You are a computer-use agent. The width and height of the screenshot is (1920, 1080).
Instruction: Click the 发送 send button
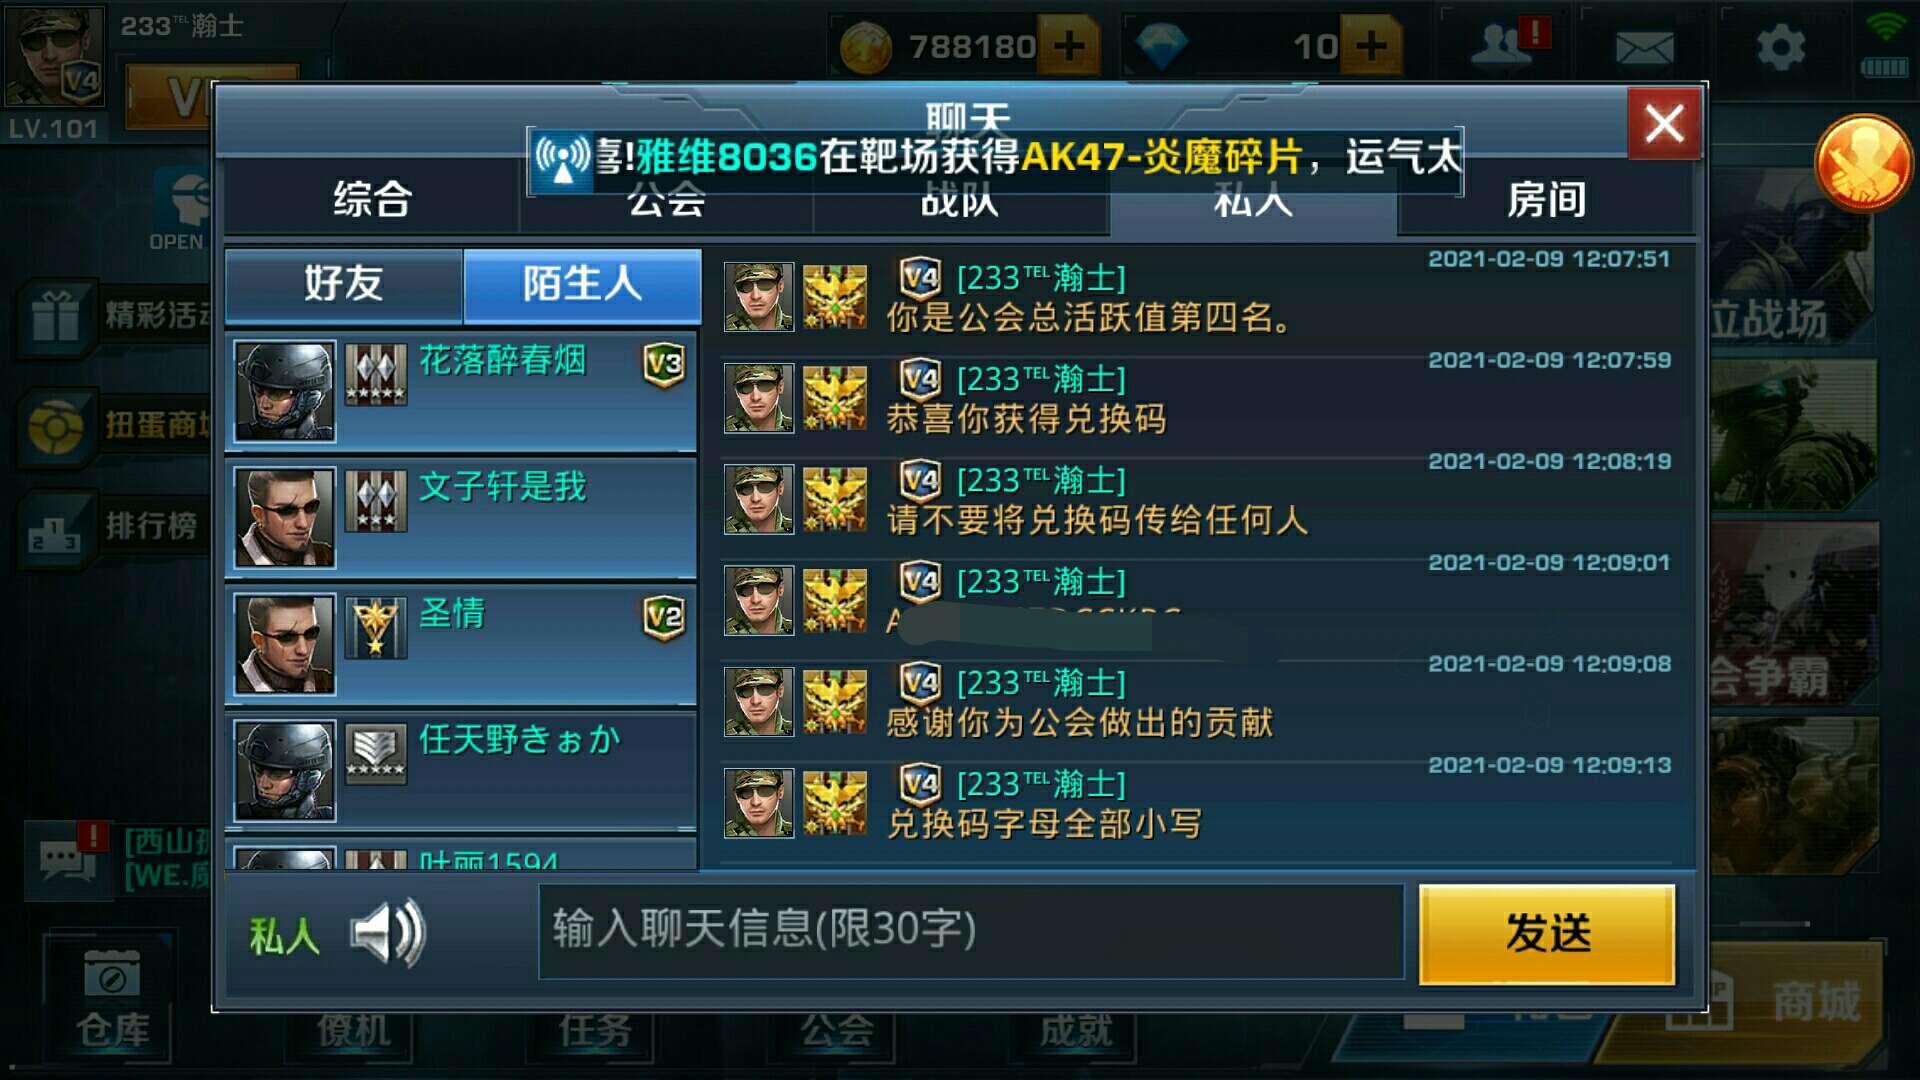click(1547, 934)
